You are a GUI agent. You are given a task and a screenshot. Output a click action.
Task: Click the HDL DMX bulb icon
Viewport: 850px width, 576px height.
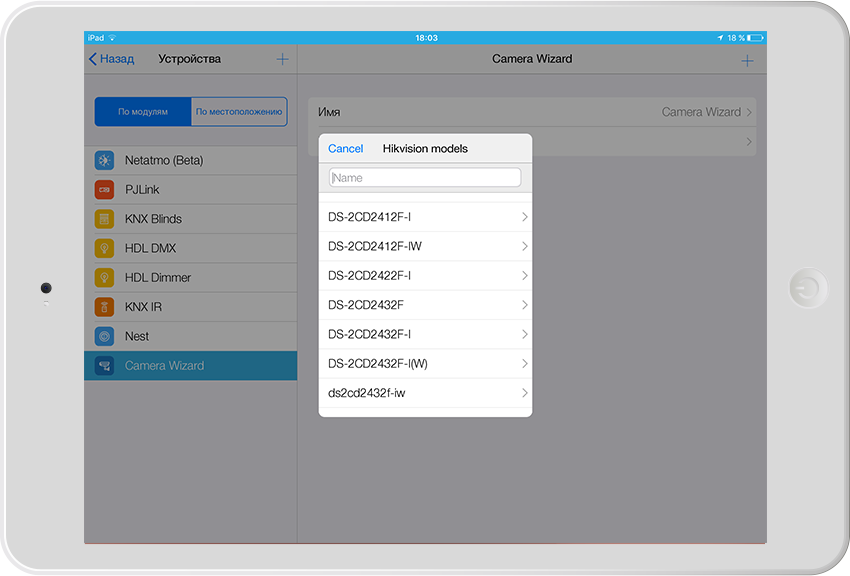click(104, 248)
